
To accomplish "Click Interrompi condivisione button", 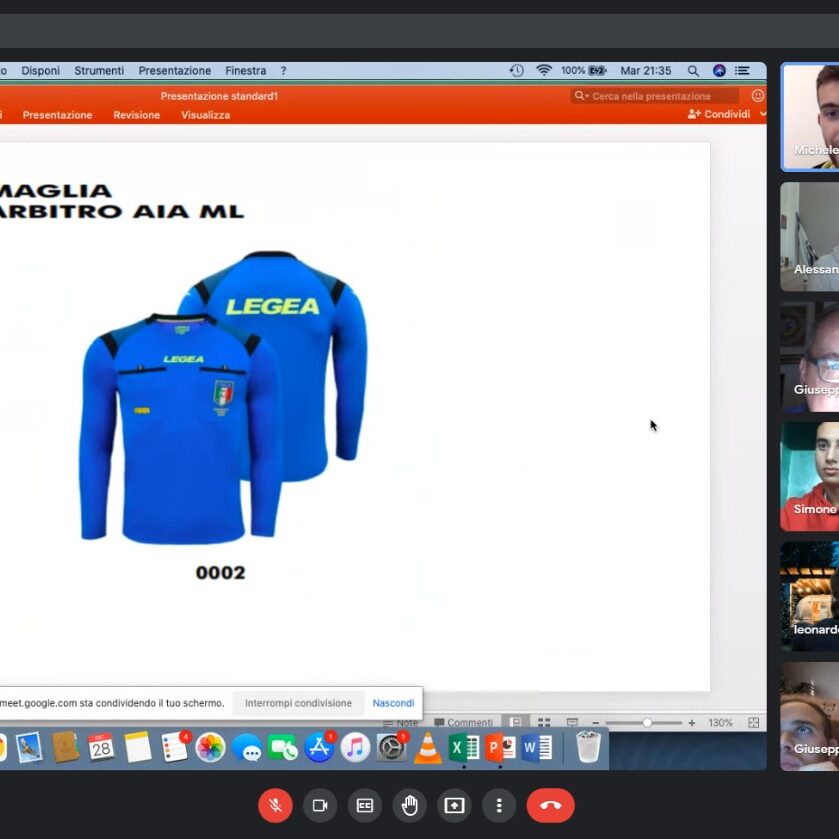I will (298, 703).
